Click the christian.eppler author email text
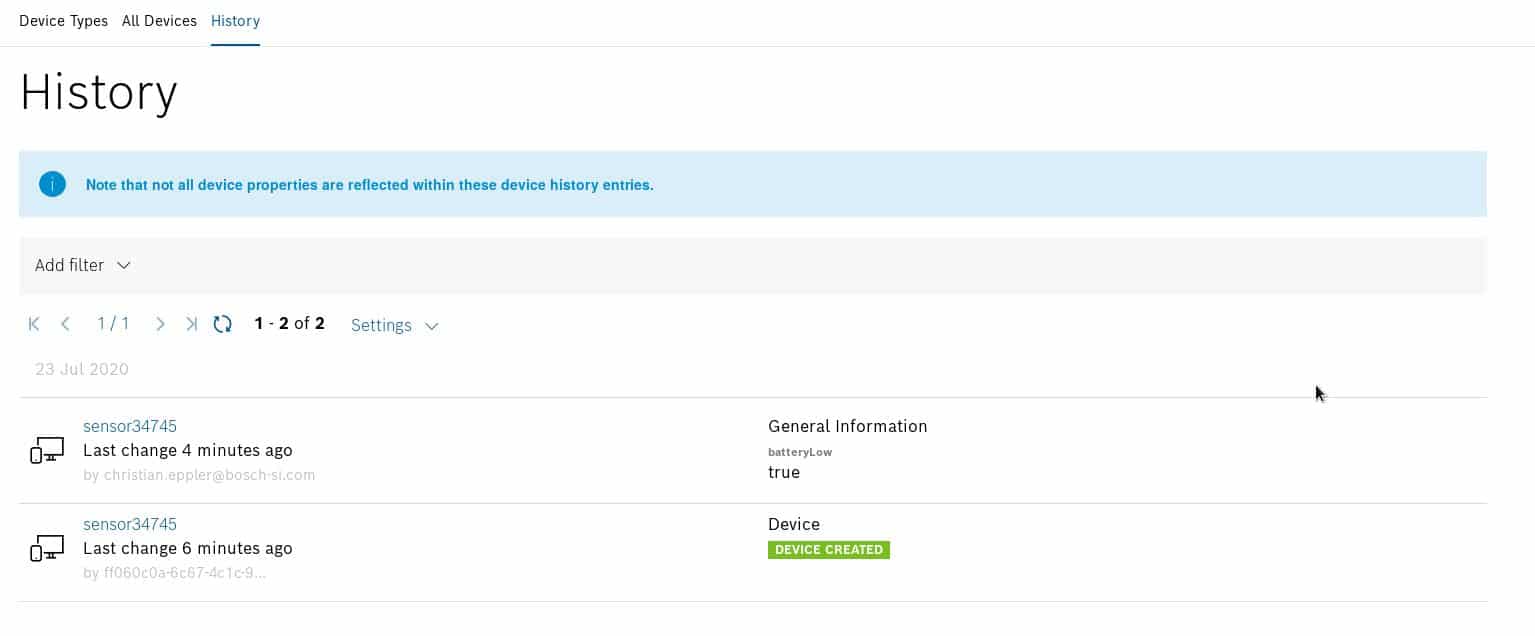This screenshot has height=636, width=1535. point(199,475)
